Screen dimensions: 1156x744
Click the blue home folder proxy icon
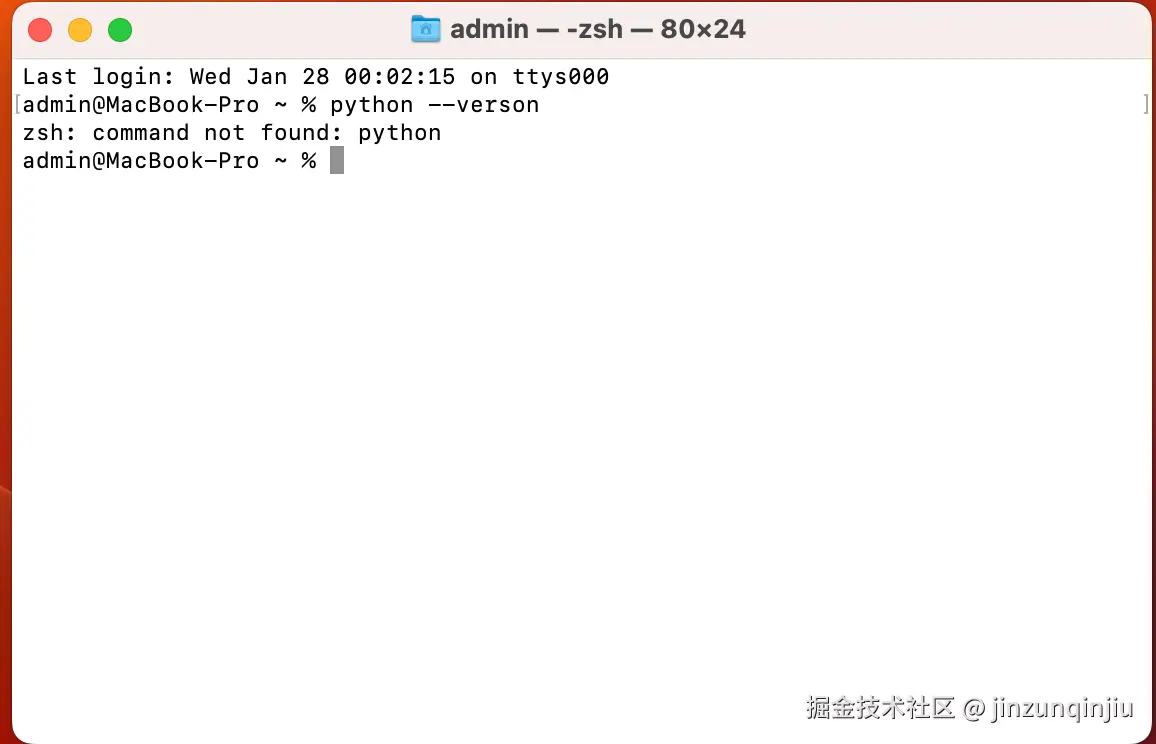click(425, 29)
